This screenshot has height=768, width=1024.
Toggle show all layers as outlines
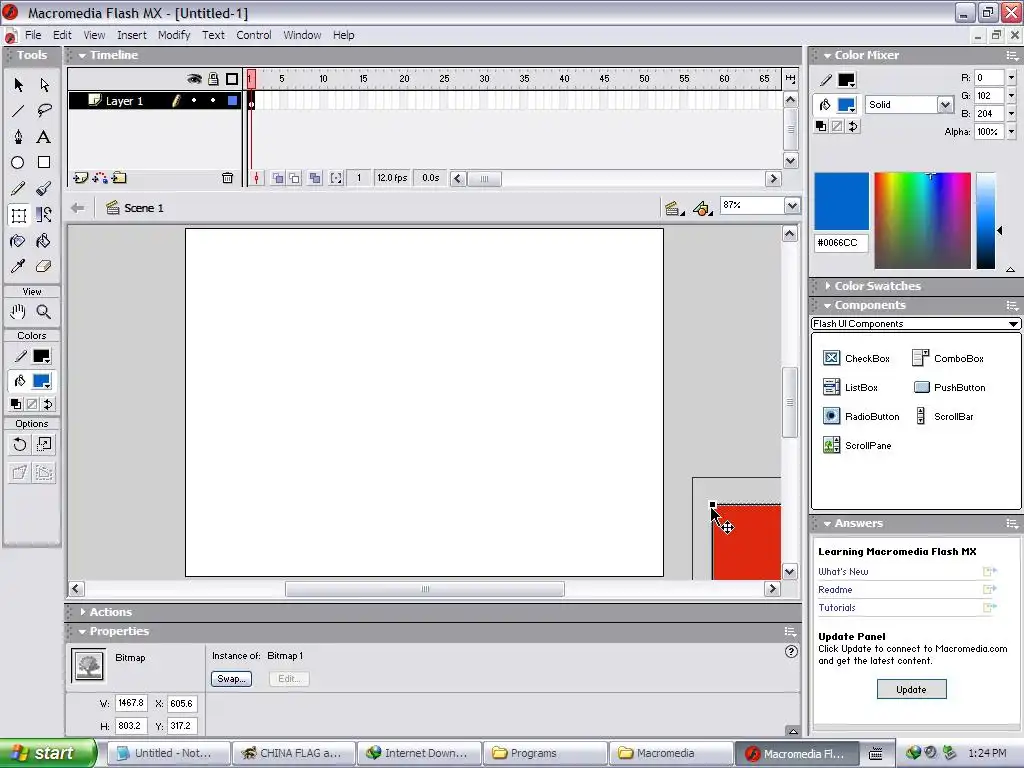pos(232,79)
